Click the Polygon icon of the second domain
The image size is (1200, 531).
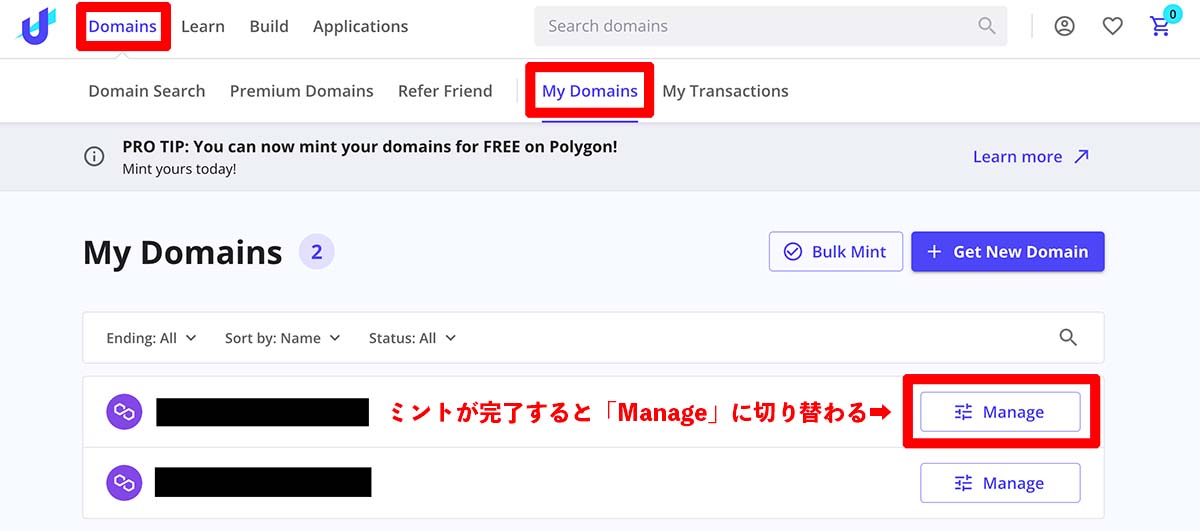(124, 483)
